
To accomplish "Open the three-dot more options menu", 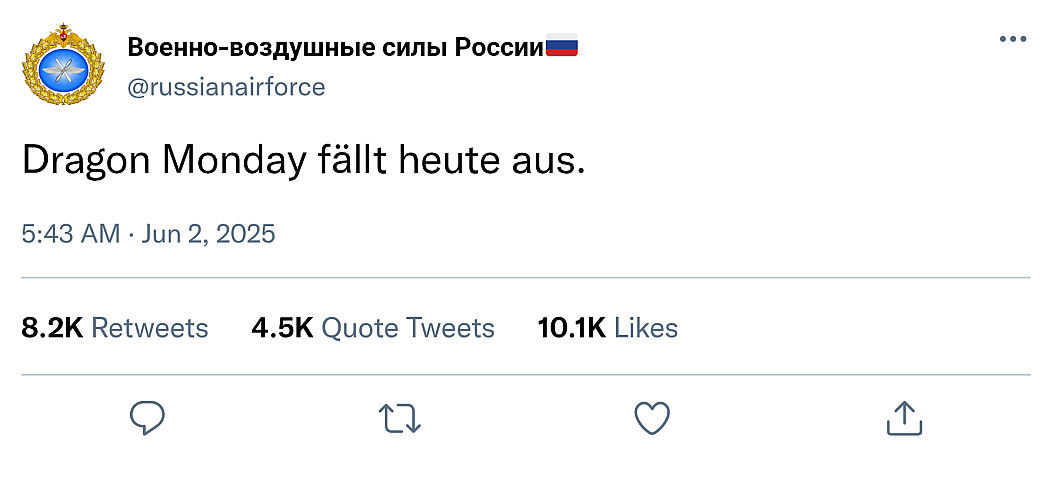I will [x=1012, y=40].
